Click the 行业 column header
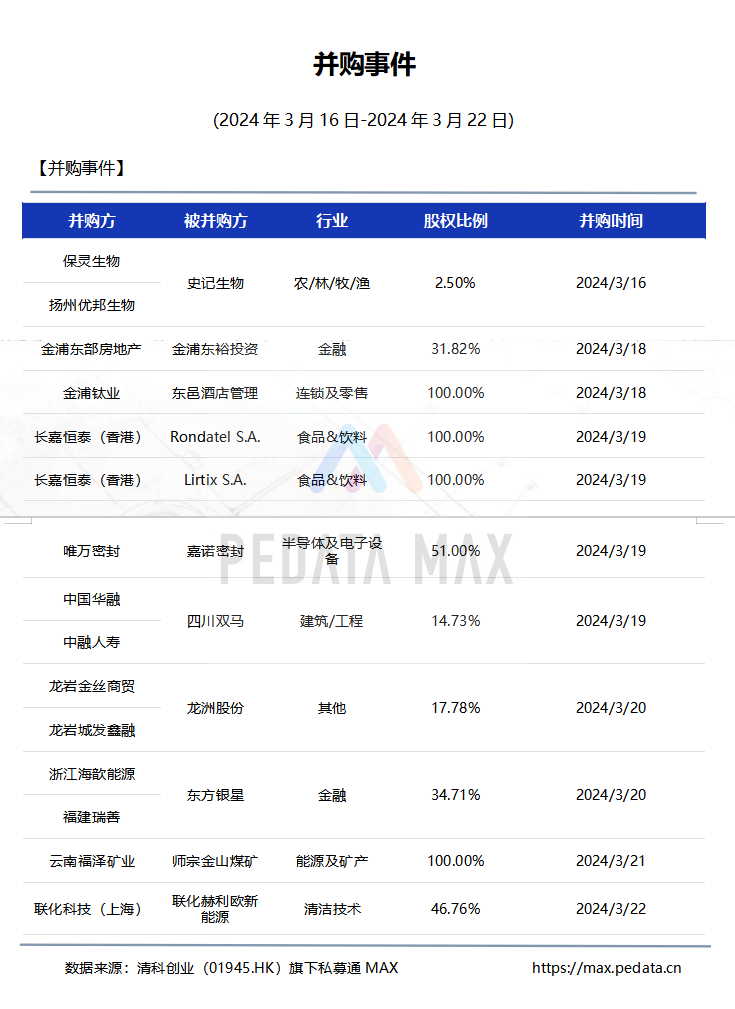Image resolution: width=735 pixels, height=1009 pixels. (x=332, y=221)
